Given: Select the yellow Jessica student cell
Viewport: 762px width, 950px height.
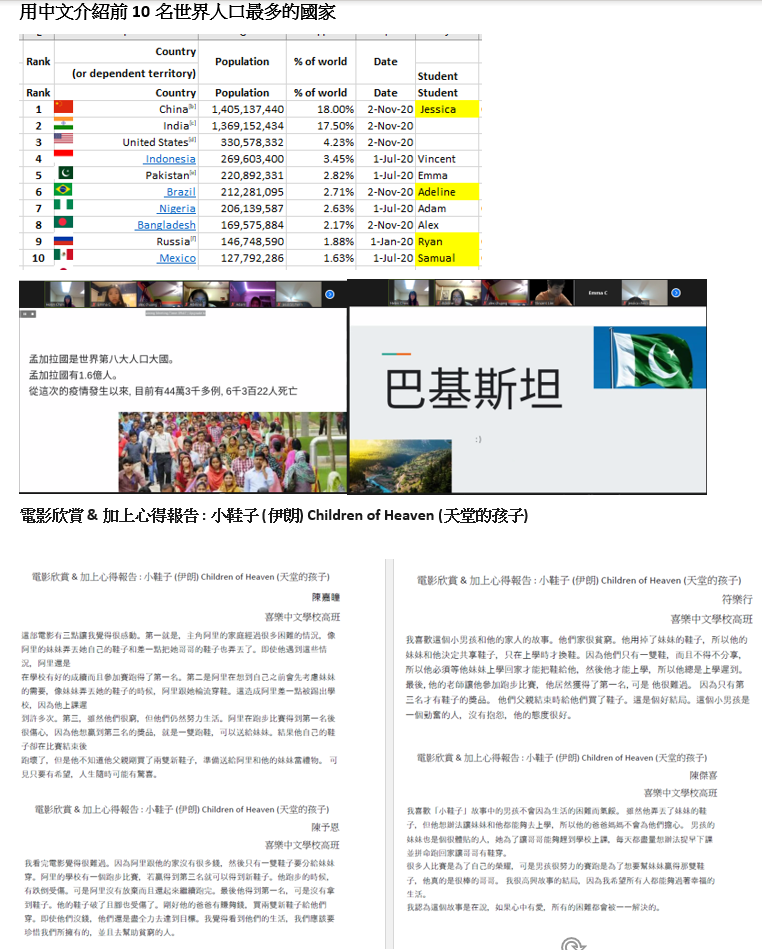Looking at the screenshot, I should pyautogui.click(x=447, y=109).
